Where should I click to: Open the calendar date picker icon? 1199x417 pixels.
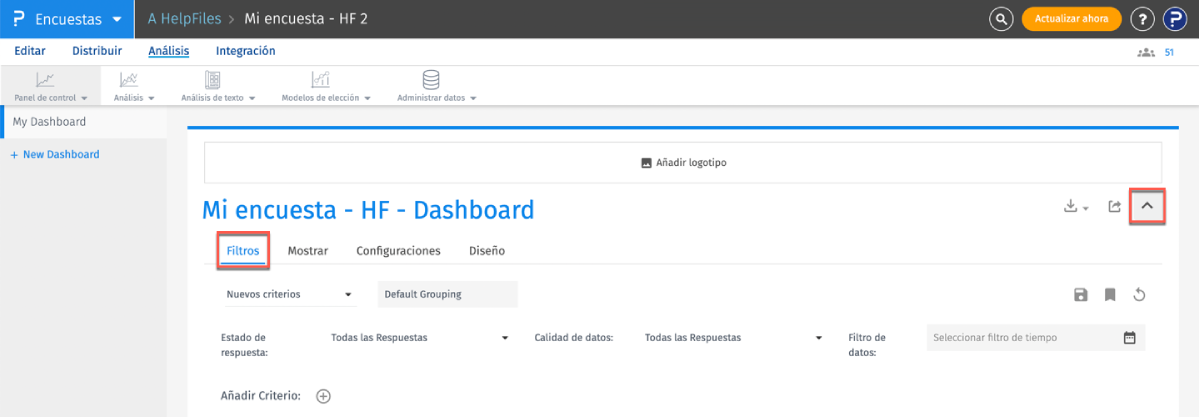(1129, 337)
